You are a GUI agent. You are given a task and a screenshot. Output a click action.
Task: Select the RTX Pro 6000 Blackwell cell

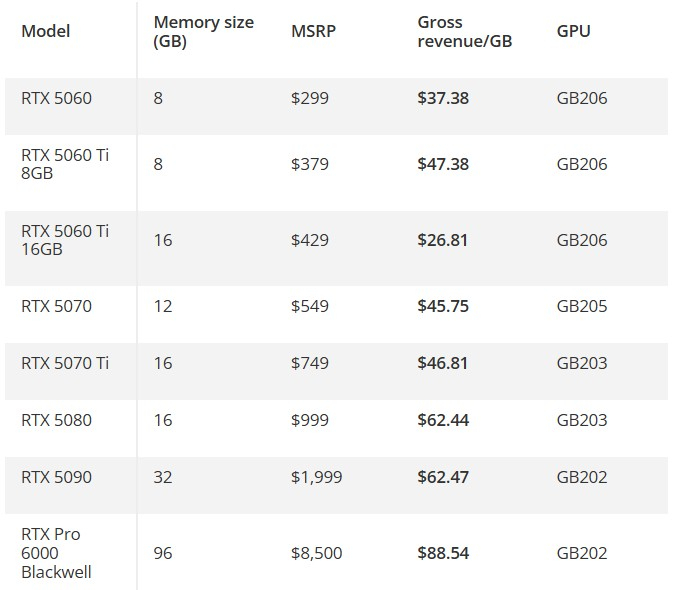tap(56, 553)
